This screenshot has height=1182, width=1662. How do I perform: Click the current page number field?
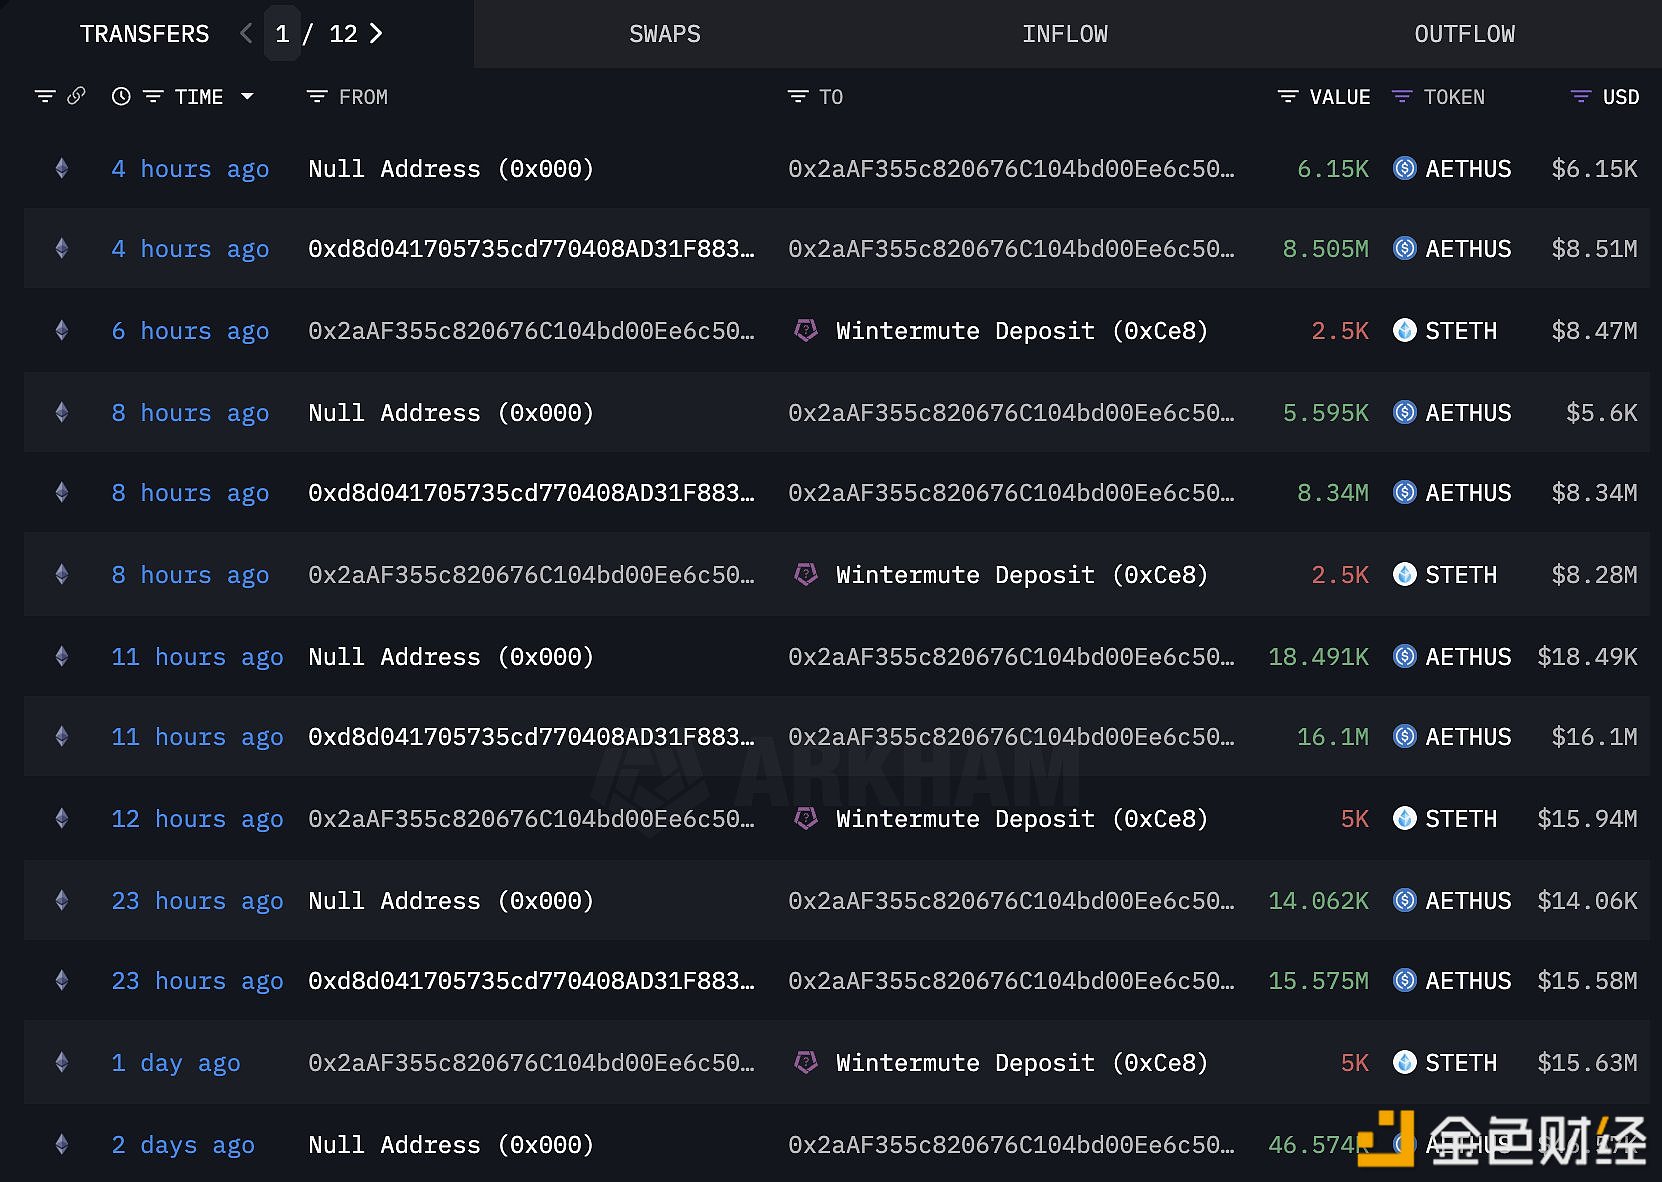(282, 34)
